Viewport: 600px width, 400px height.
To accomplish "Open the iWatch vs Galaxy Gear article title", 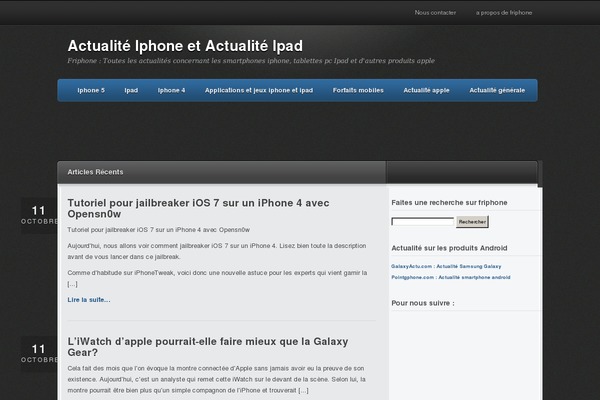I will tap(208, 347).
